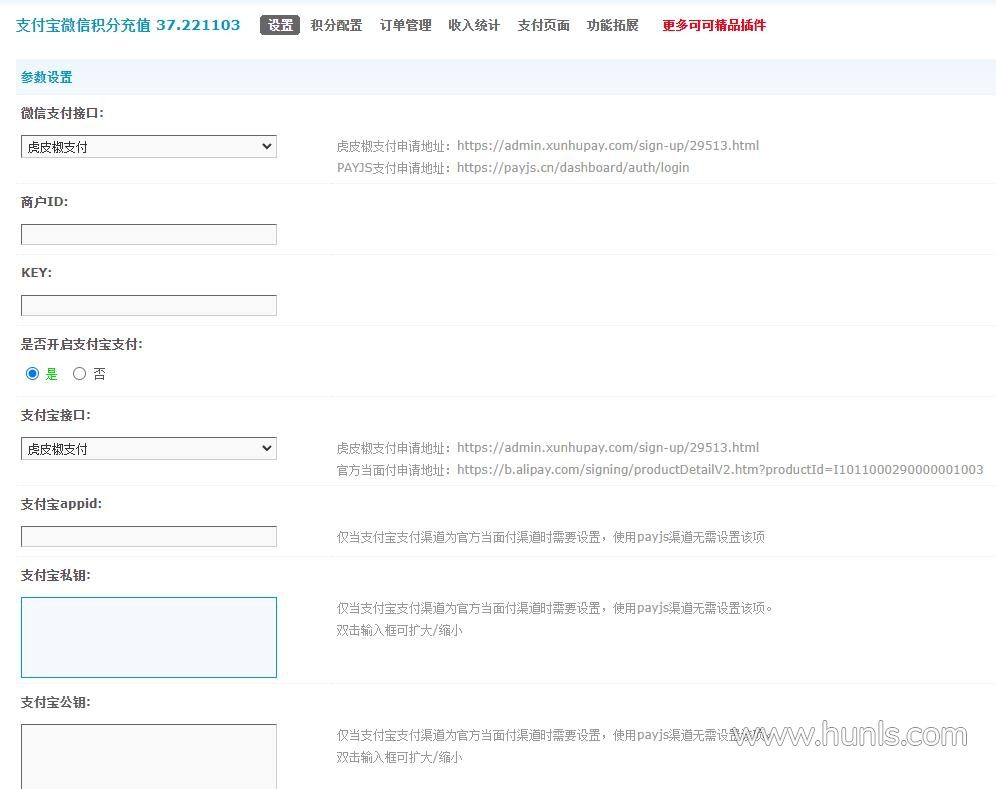
Task: Click the 是否开启支付宝支付: label
Action: click(x=82, y=344)
